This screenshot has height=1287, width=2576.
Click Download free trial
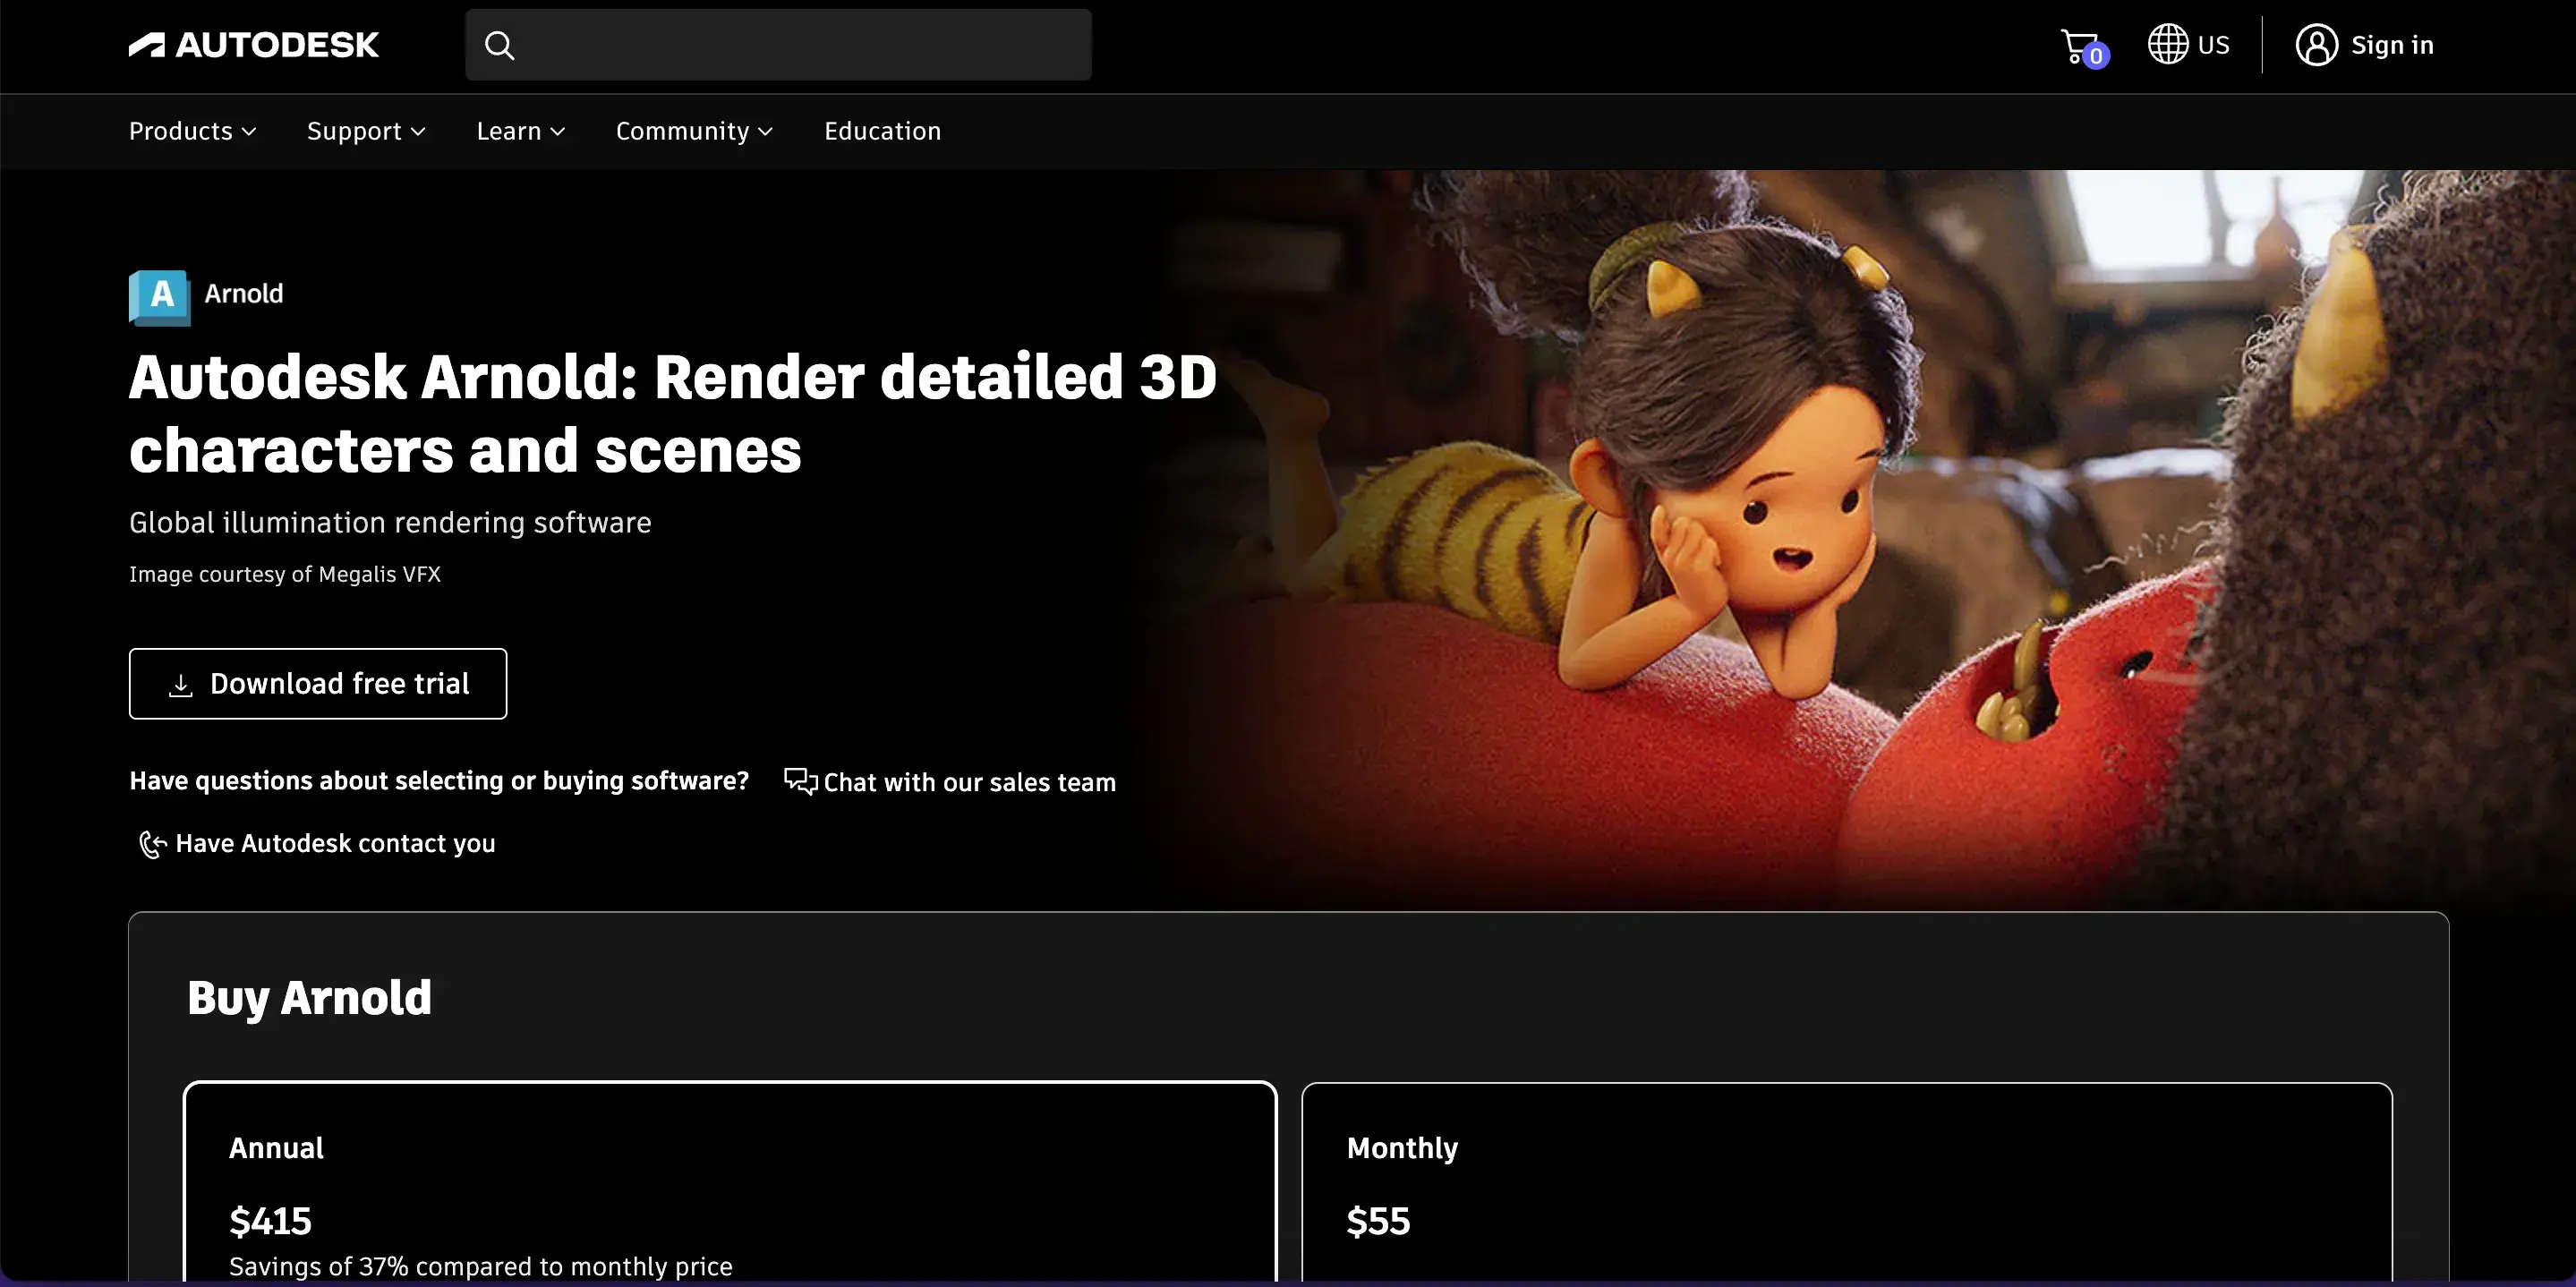tap(317, 684)
